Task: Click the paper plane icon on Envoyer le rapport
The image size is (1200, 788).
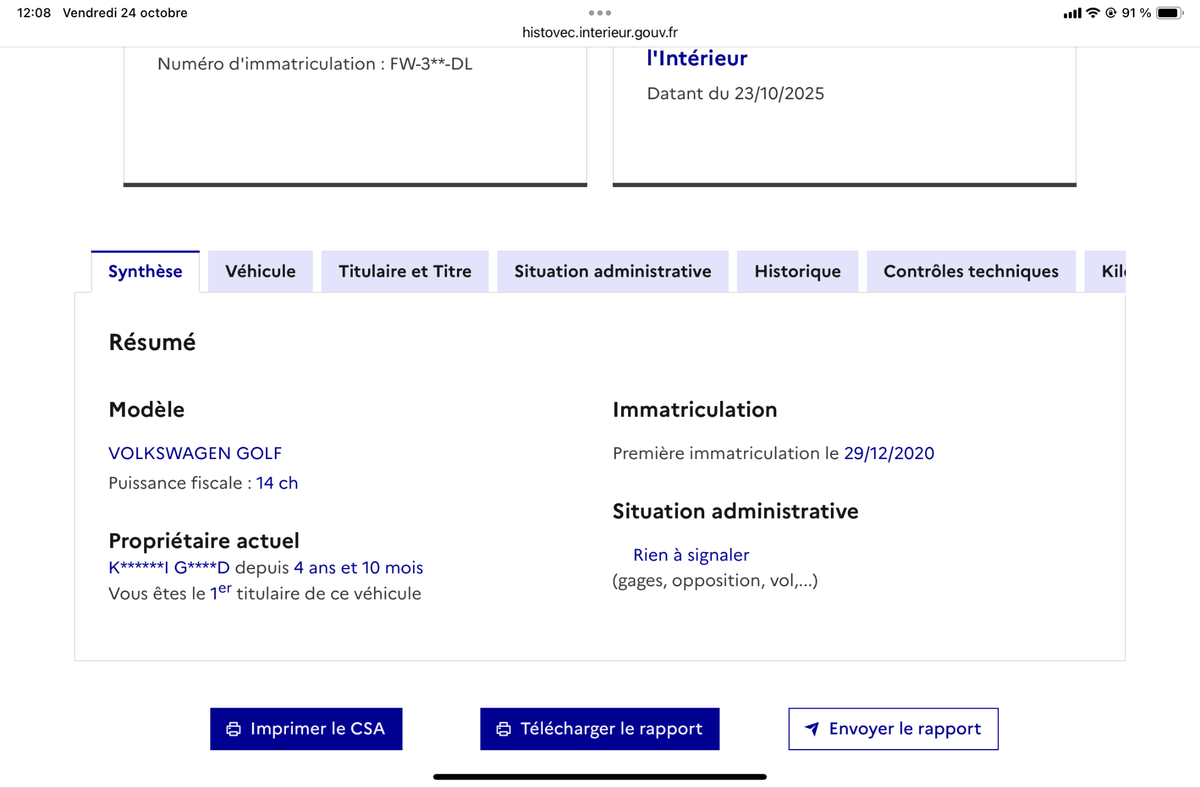Action: click(x=812, y=729)
